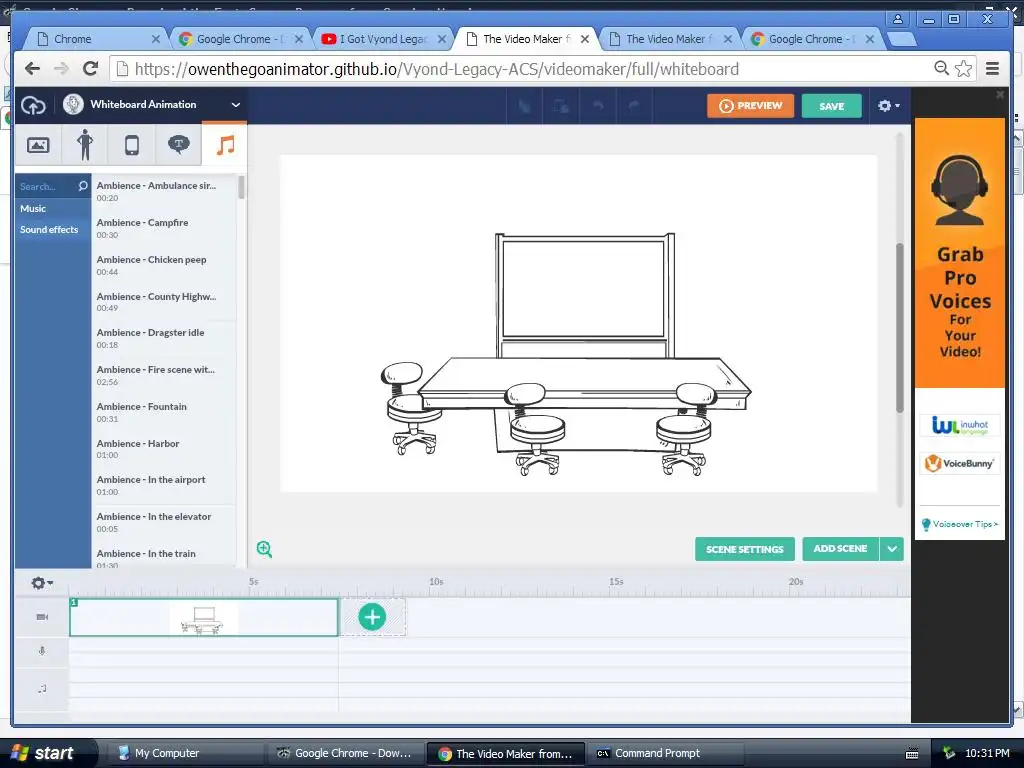Click the green SAVE button
The width and height of the screenshot is (1024, 768).
point(831,106)
